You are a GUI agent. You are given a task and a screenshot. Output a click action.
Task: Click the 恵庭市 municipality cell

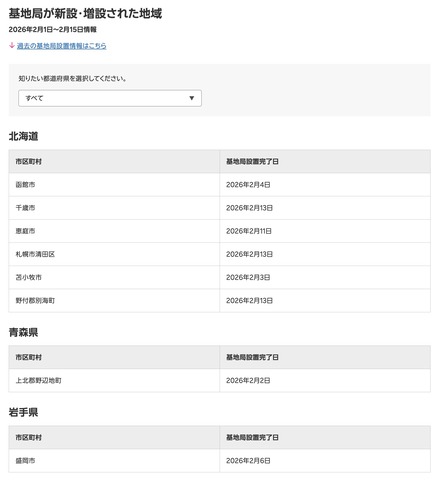[x=114, y=231]
